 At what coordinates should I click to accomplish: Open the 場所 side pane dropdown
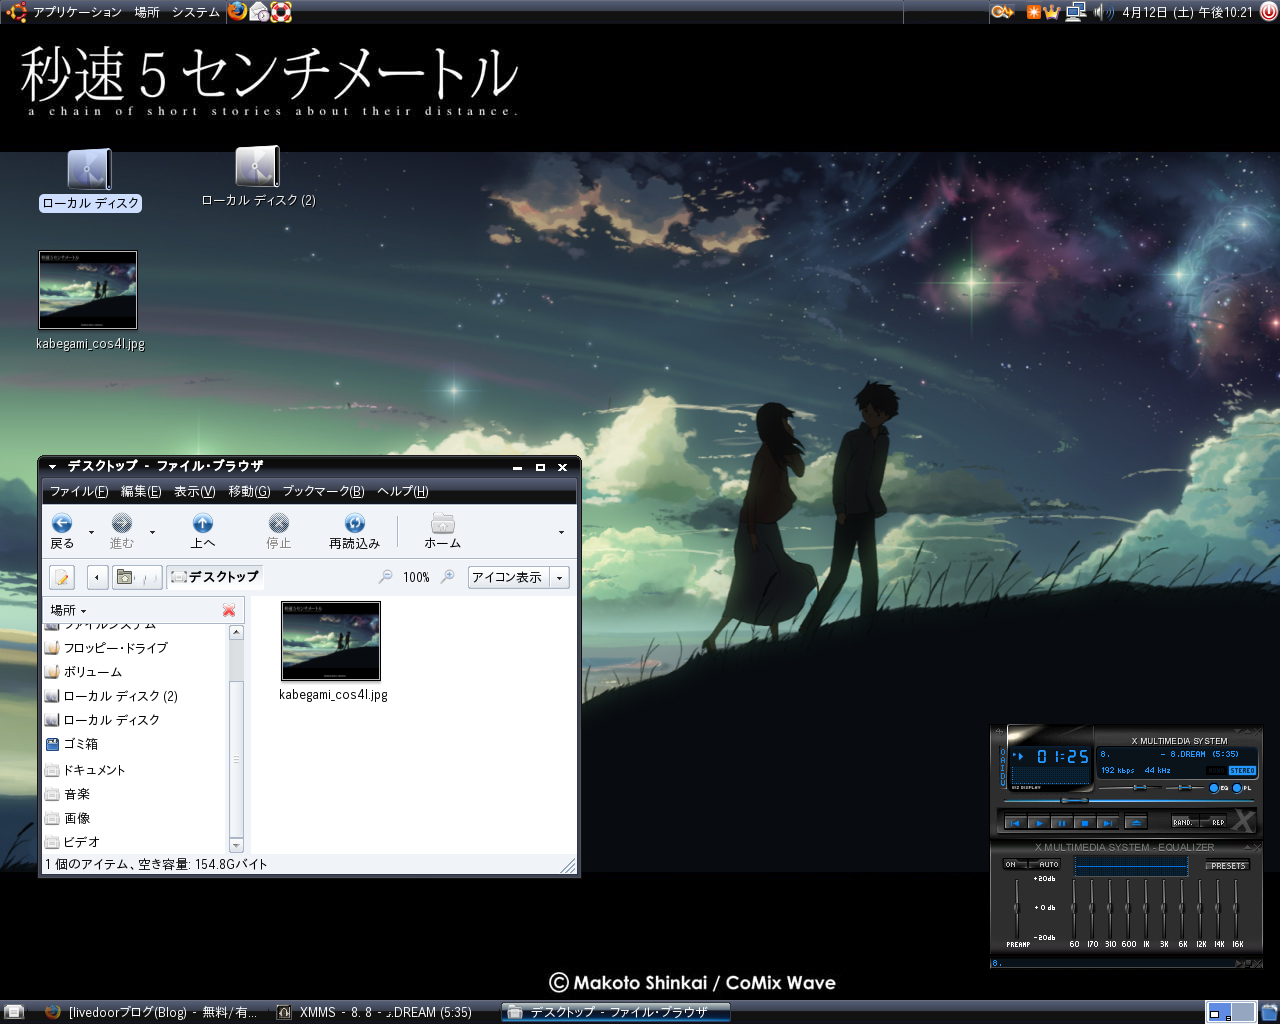tap(69, 610)
